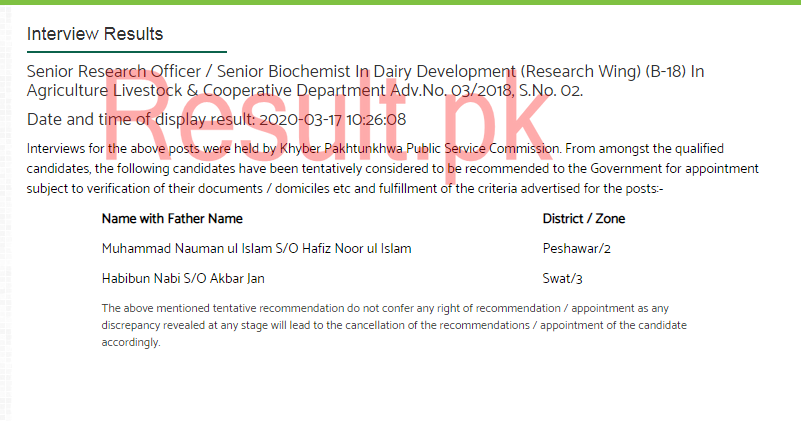Click the Peshawar/2 district entry
Screen dimensions: 801x421
click(x=576, y=249)
